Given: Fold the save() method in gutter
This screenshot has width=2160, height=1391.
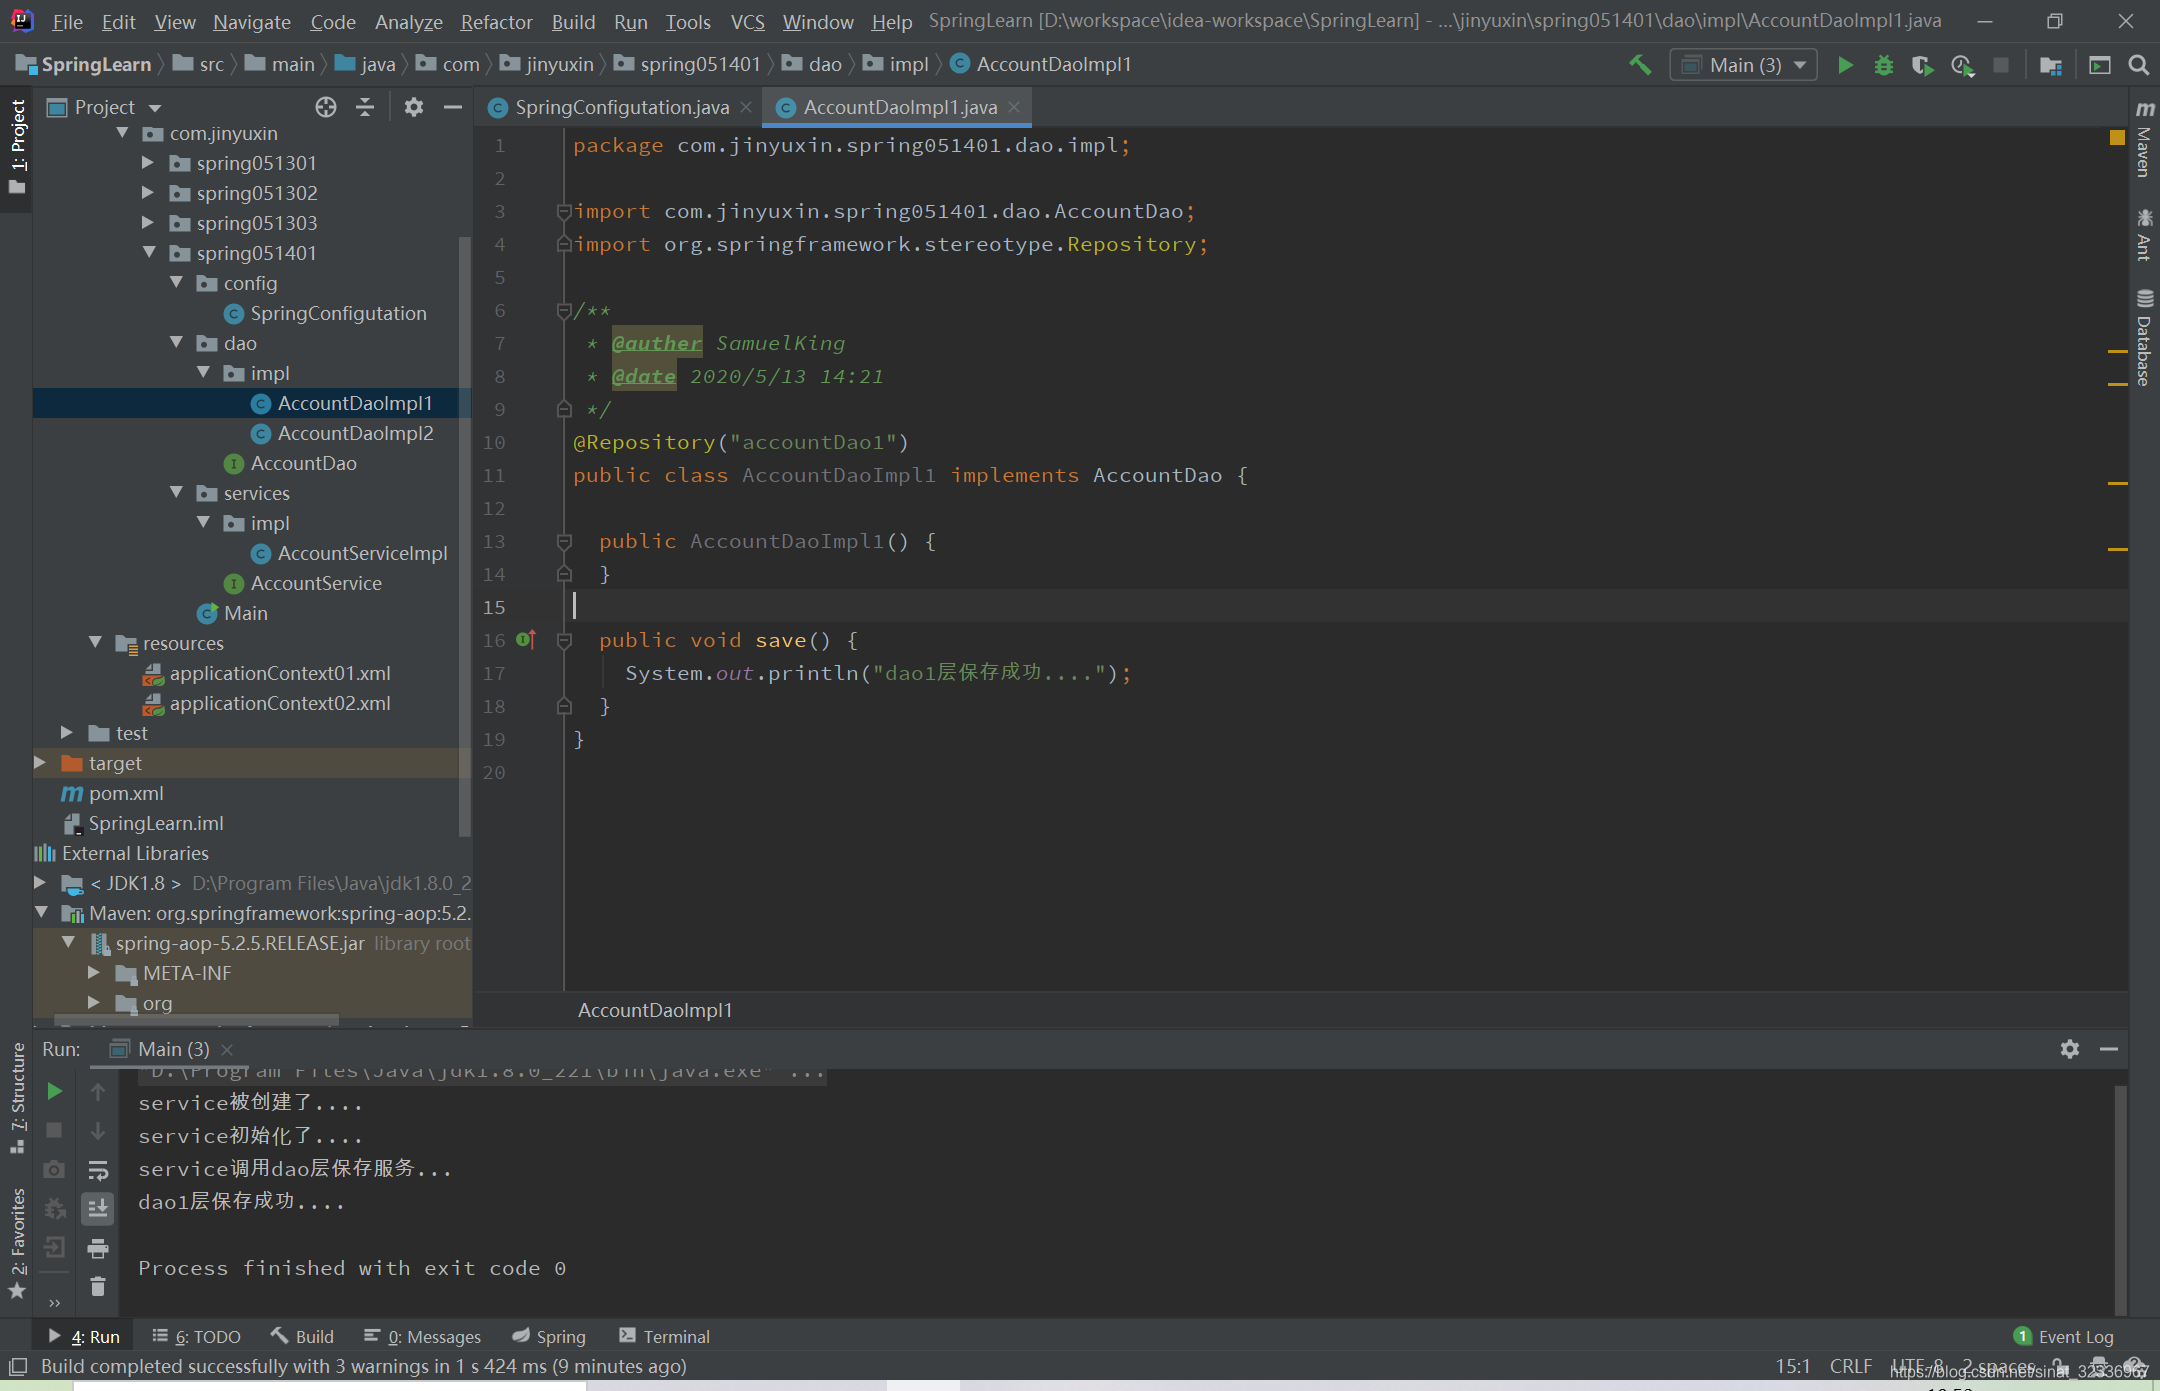Looking at the screenshot, I should [564, 640].
